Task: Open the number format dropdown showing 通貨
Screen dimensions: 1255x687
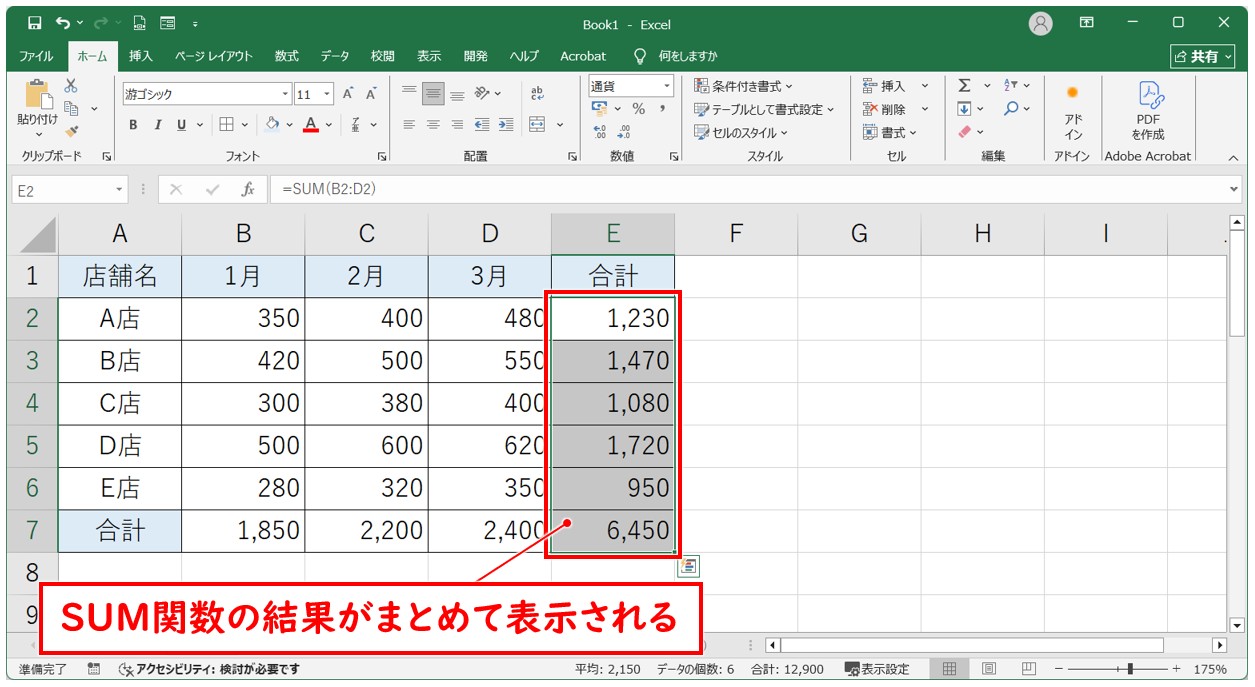Action: click(x=667, y=86)
